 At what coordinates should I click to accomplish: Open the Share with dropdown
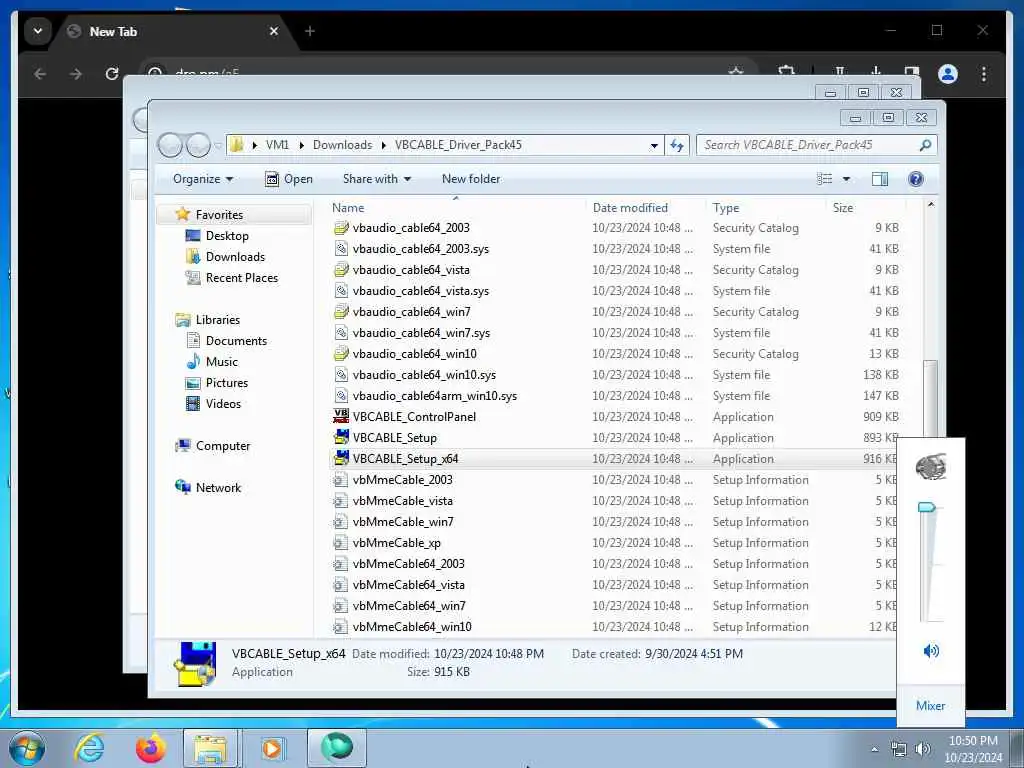(x=377, y=179)
